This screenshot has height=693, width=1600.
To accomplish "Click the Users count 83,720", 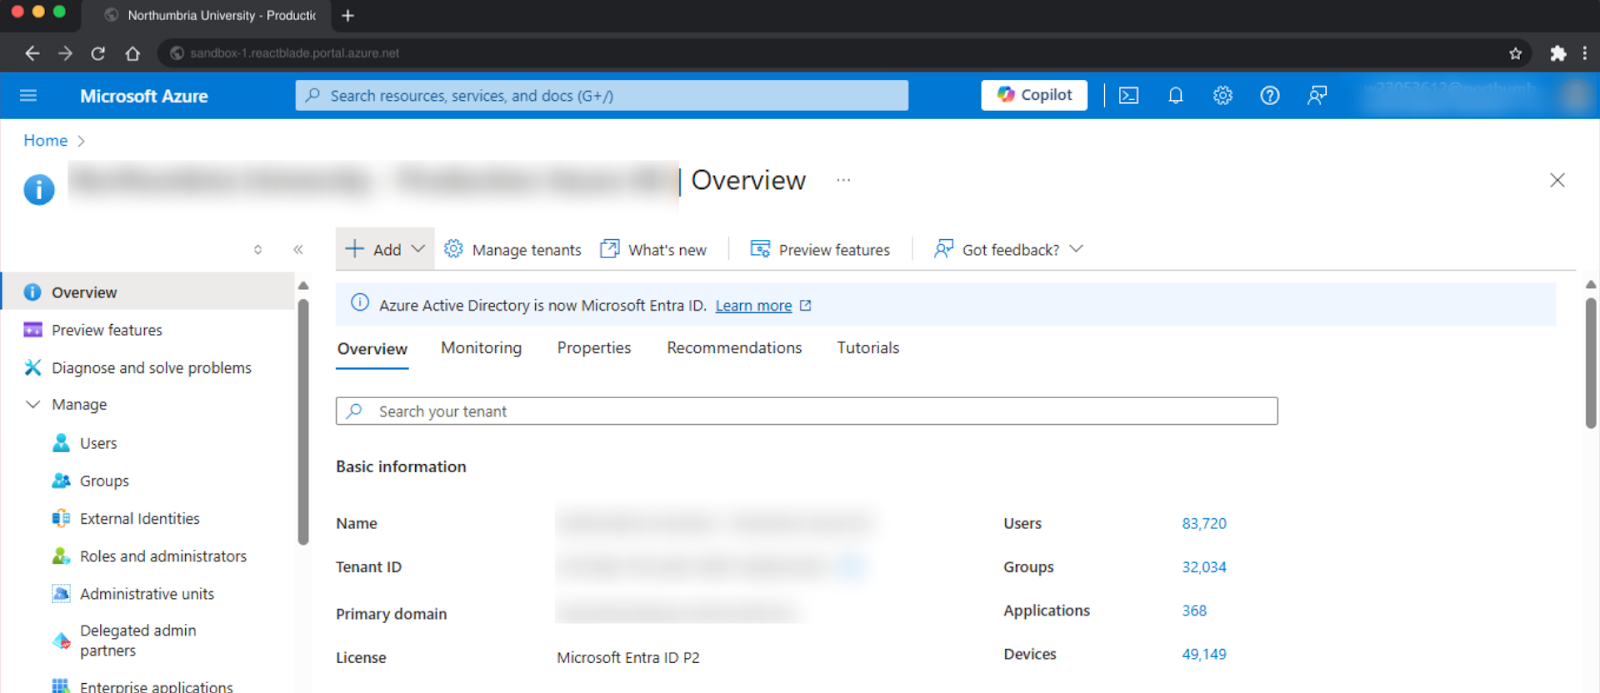I will [1204, 524].
